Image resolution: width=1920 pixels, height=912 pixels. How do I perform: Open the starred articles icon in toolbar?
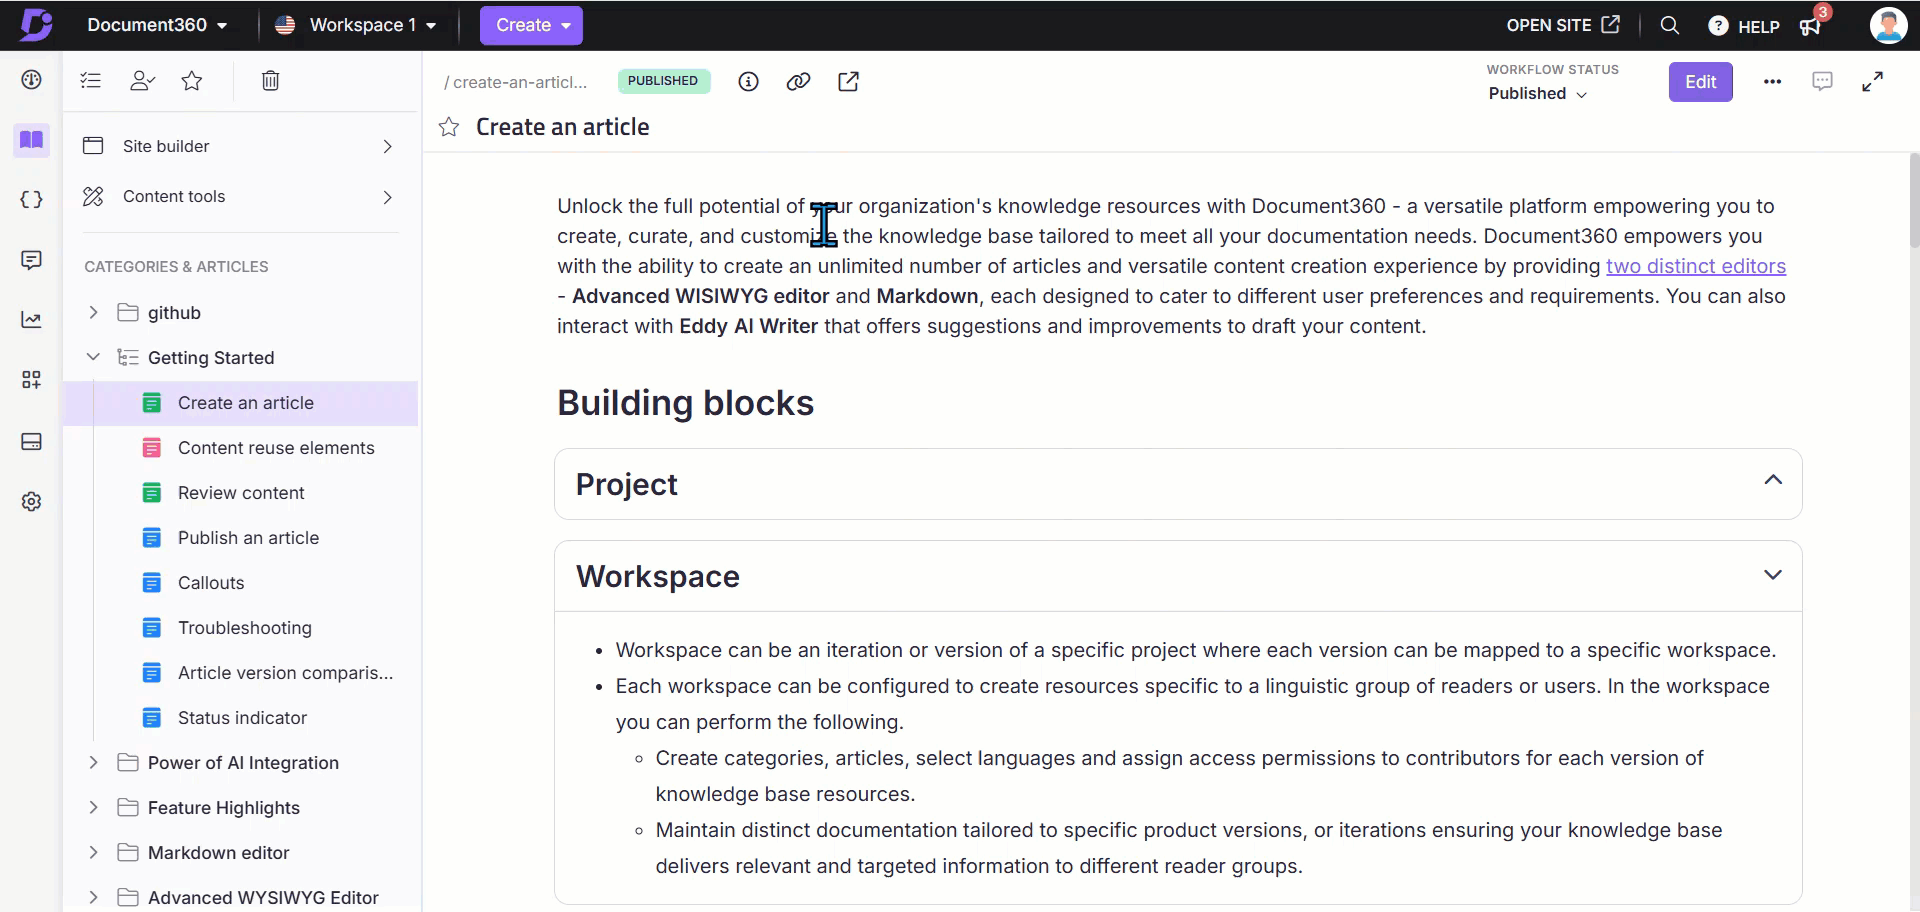pos(192,80)
